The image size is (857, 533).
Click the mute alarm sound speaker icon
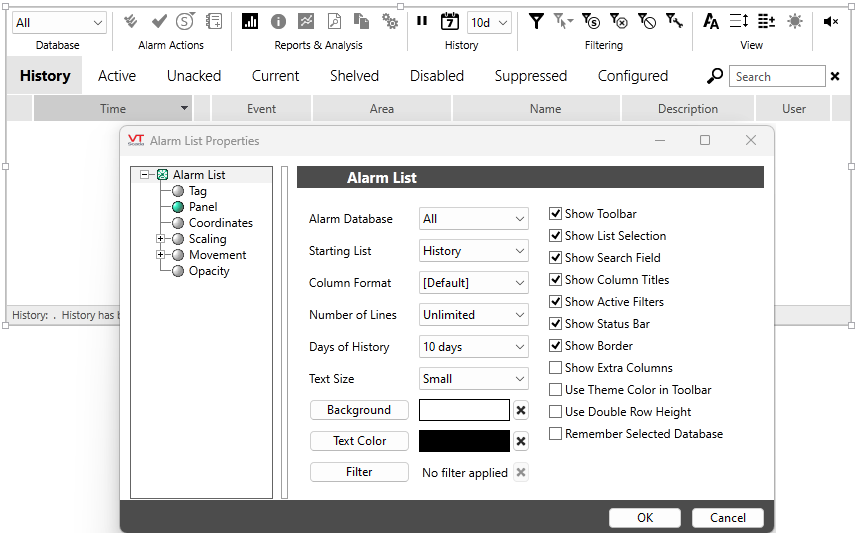click(830, 21)
